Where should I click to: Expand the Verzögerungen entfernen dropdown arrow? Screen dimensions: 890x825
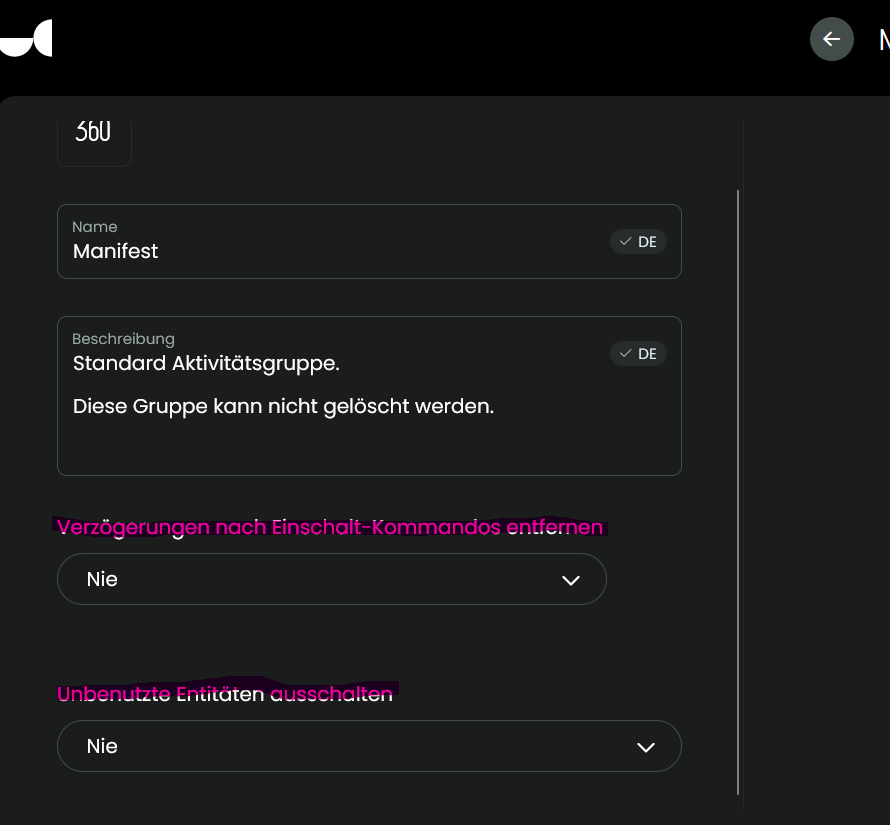coord(571,580)
